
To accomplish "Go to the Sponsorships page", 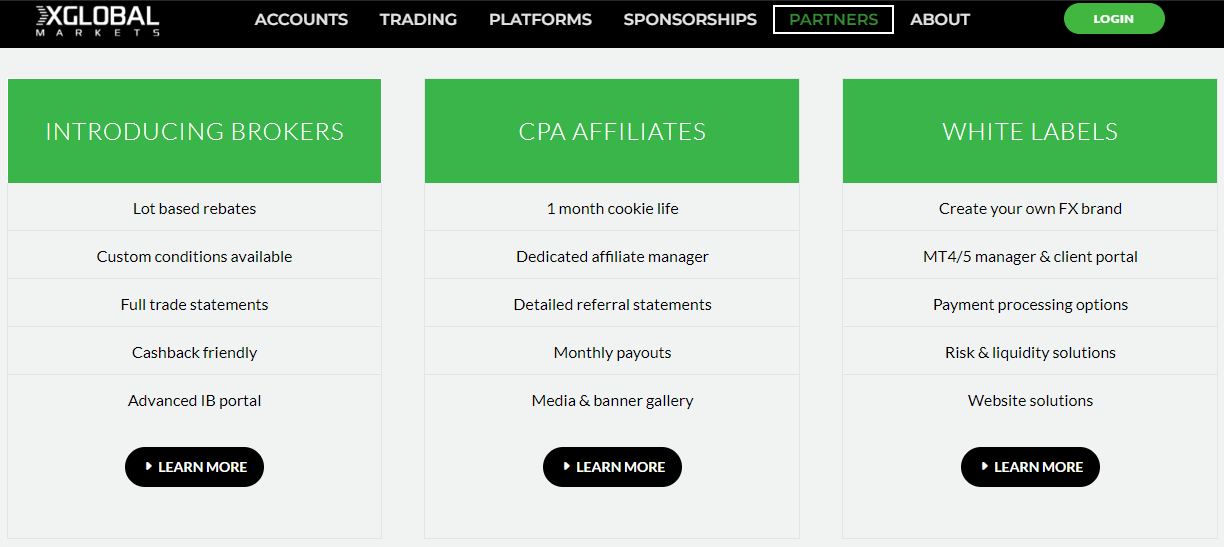I will (x=690, y=19).
